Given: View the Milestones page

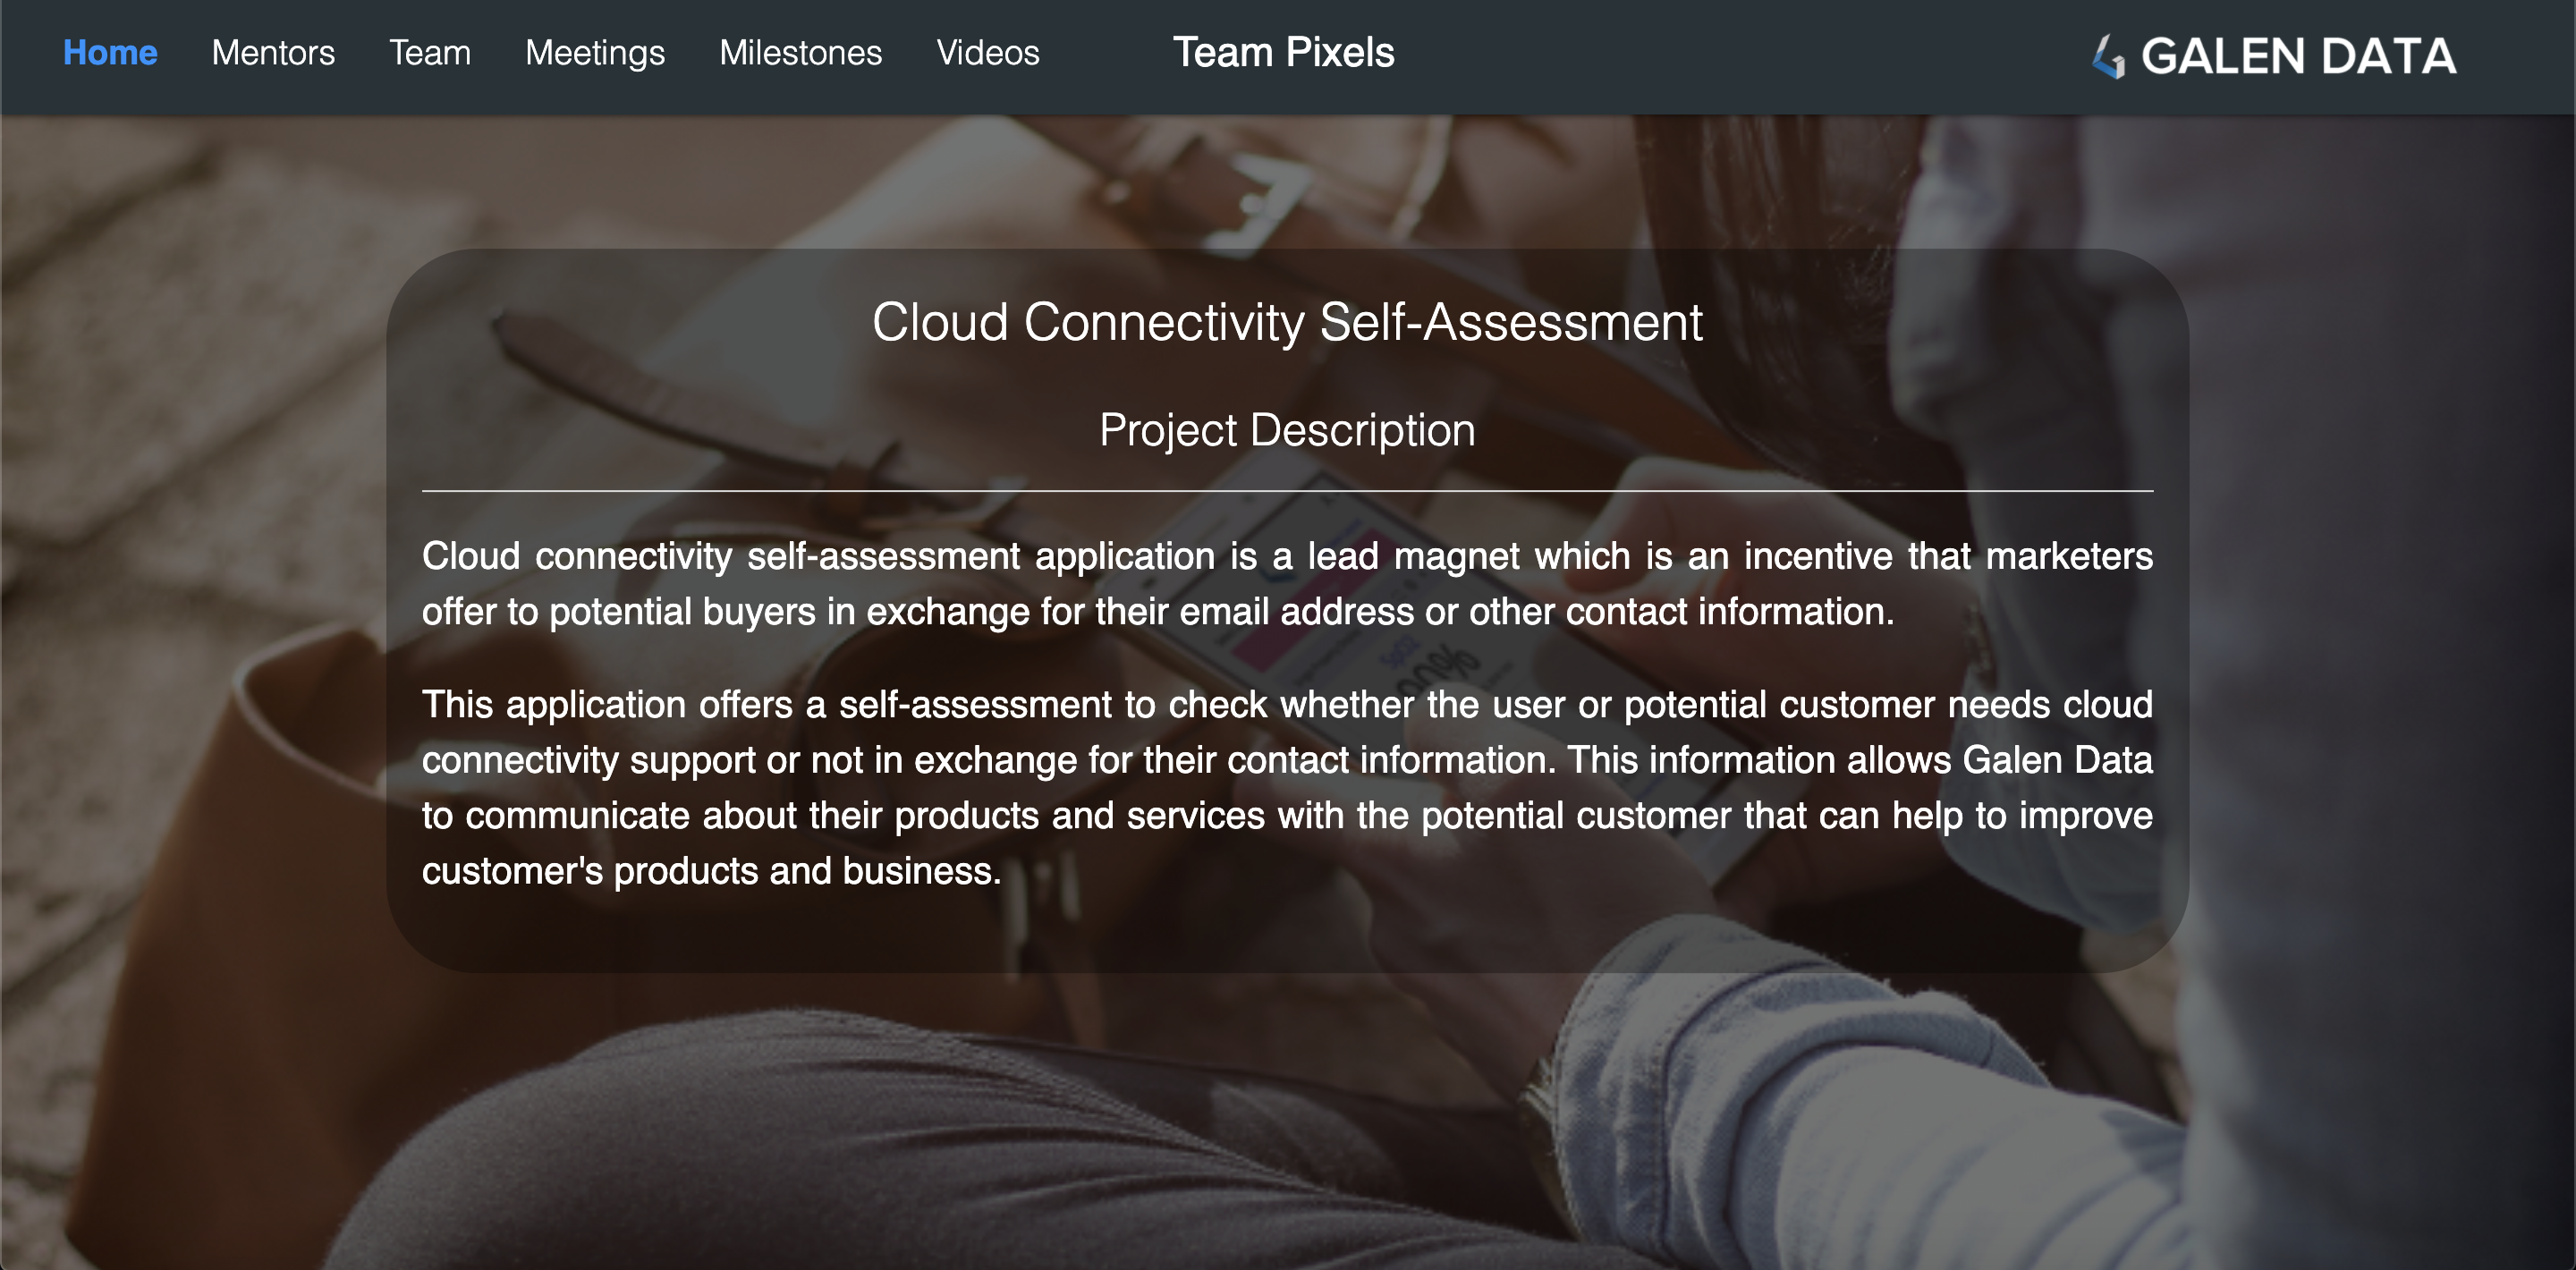Looking at the screenshot, I should tap(800, 53).
